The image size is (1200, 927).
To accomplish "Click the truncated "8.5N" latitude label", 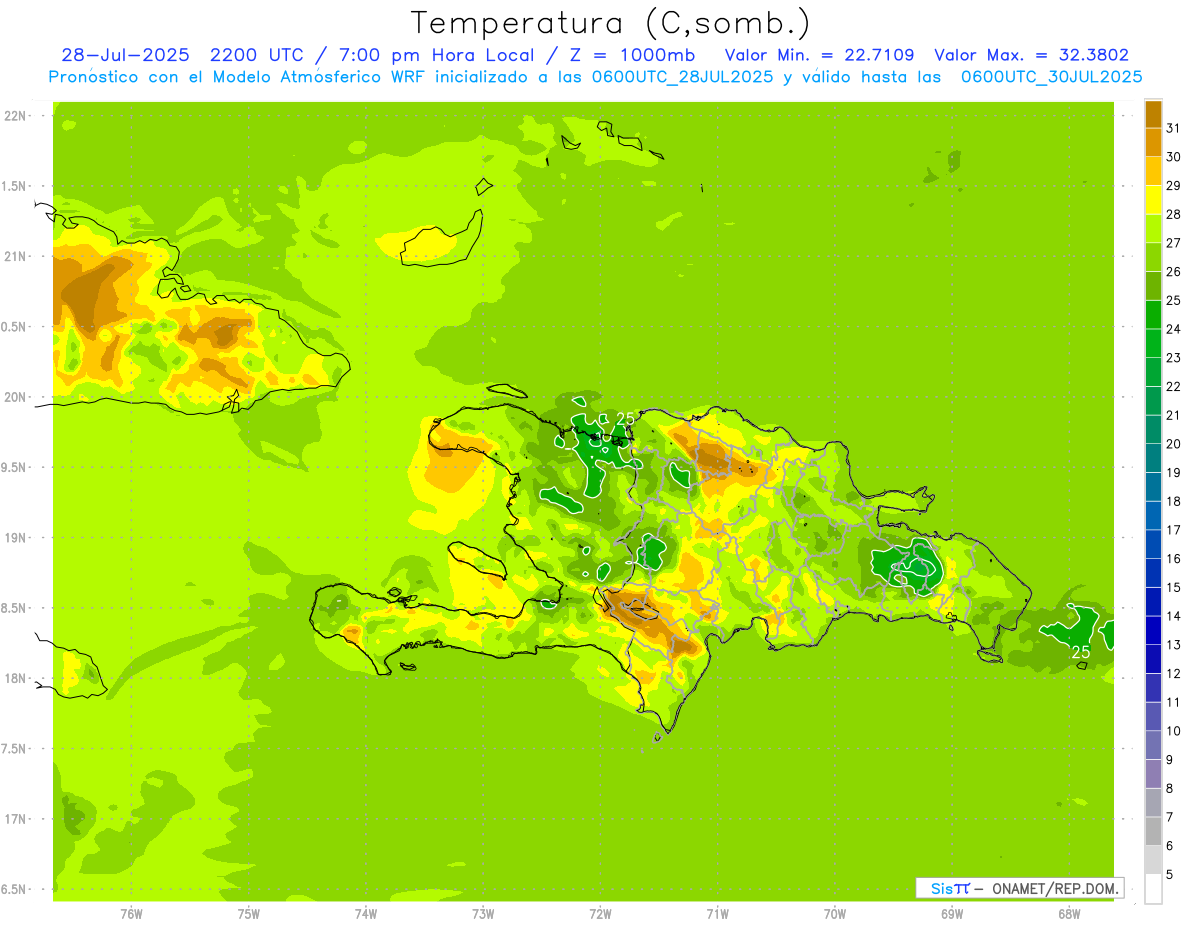I will [x=14, y=608].
